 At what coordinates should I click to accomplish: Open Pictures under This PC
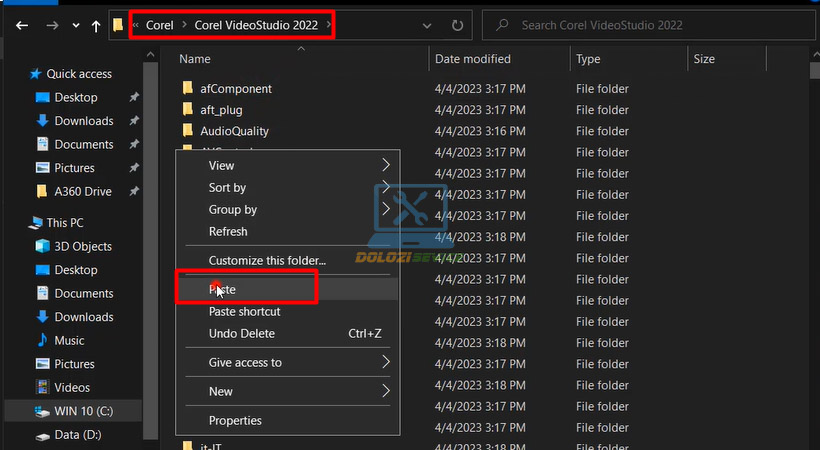click(x=74, y=364)
